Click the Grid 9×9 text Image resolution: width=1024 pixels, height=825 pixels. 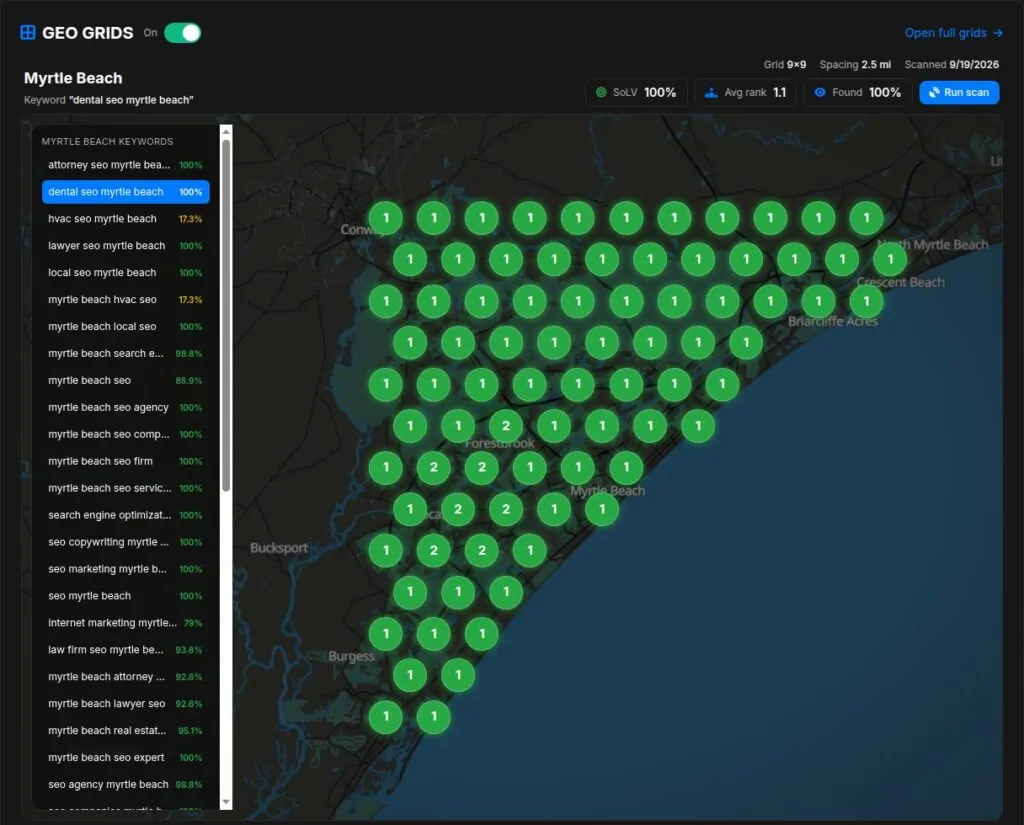tap(784, 64)
